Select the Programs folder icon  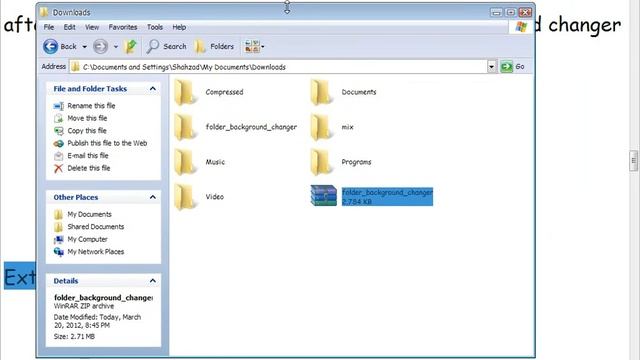322,162
